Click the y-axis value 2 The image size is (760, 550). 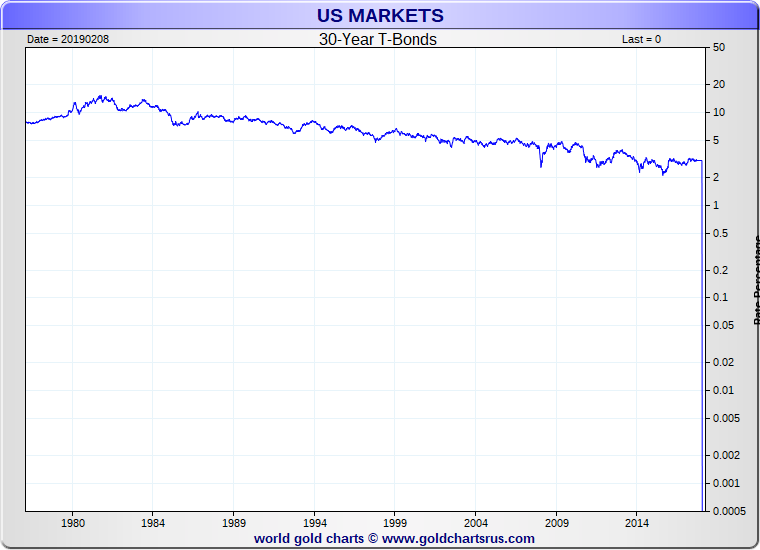pyautogui.click(x=716, y=177)
